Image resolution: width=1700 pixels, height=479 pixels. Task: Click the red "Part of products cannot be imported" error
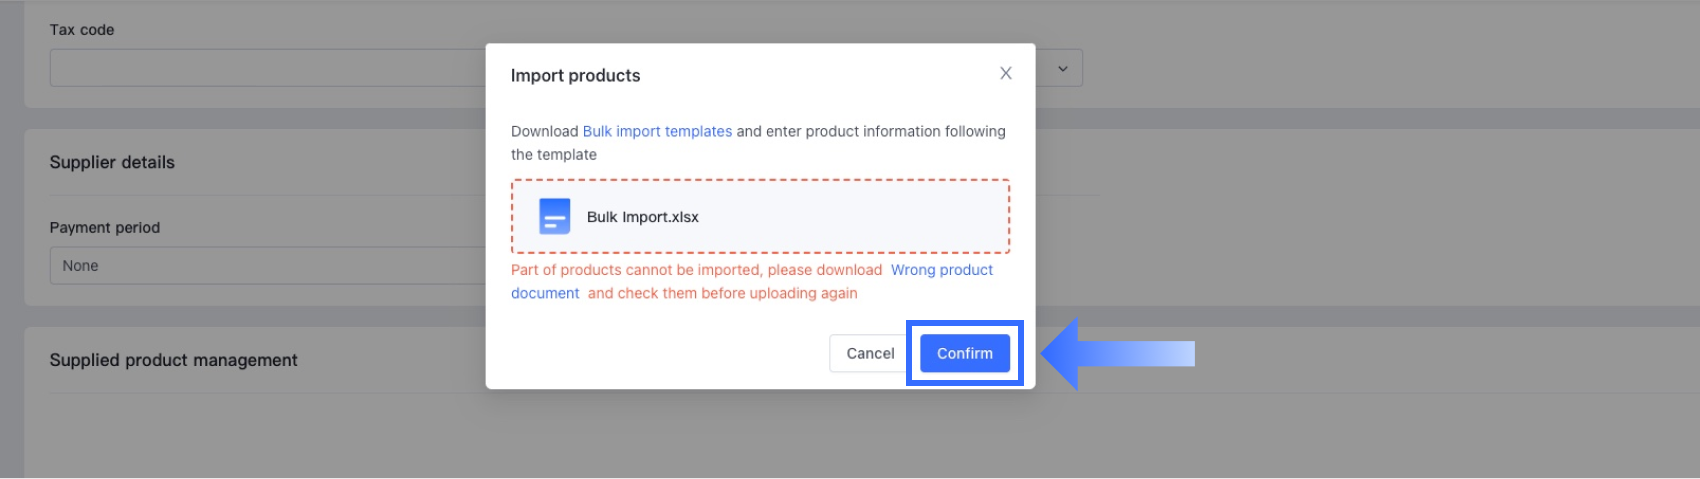(696, 270)
